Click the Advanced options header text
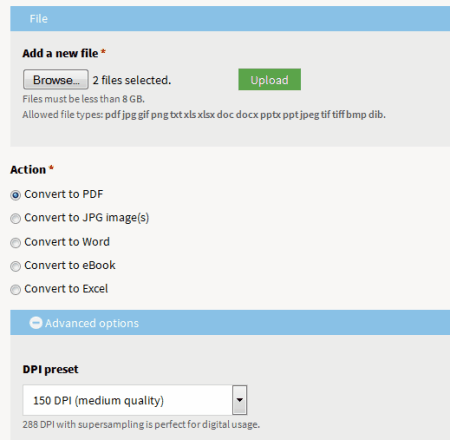 point(92,323)
